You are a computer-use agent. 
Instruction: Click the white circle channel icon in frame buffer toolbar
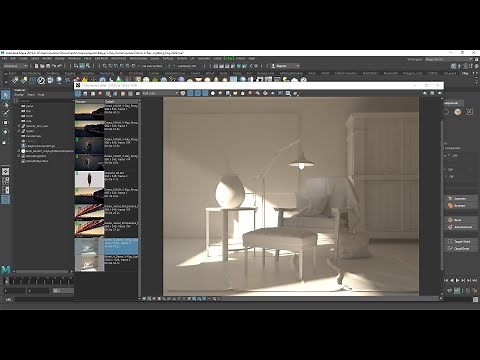(x=213, y=94)
